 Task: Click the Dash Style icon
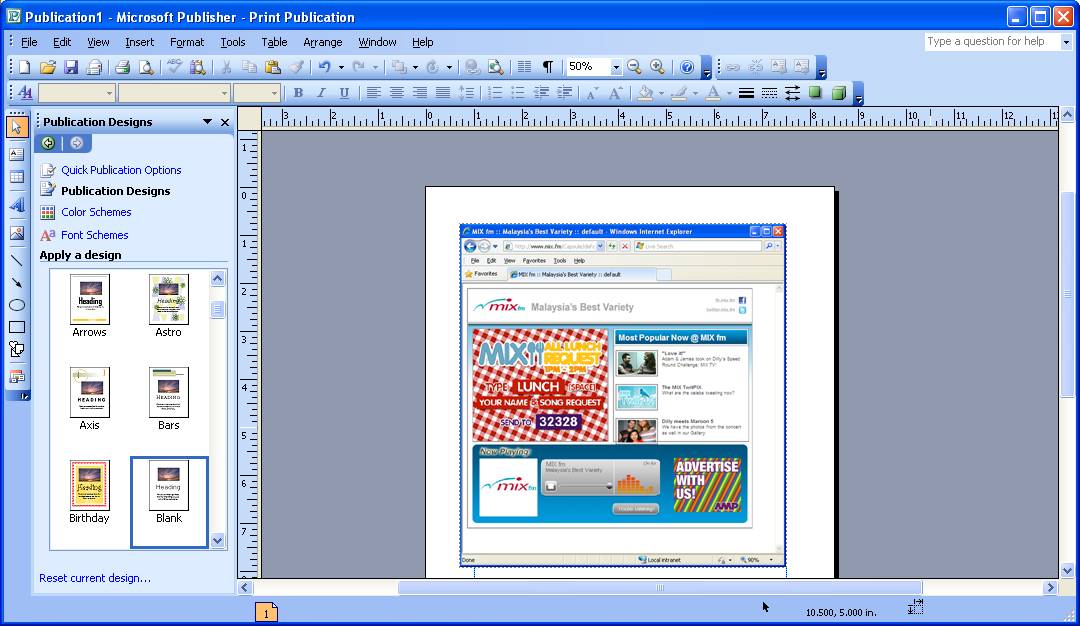(x=769, y=93)
